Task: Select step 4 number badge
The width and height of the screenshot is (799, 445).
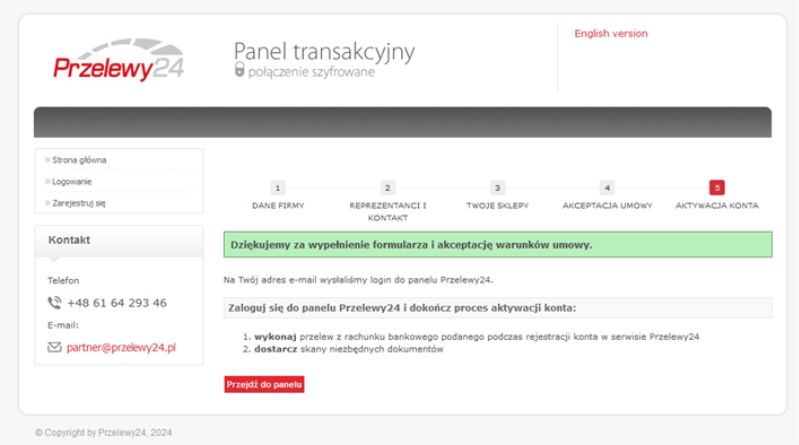Action: [x=607, y=187]
